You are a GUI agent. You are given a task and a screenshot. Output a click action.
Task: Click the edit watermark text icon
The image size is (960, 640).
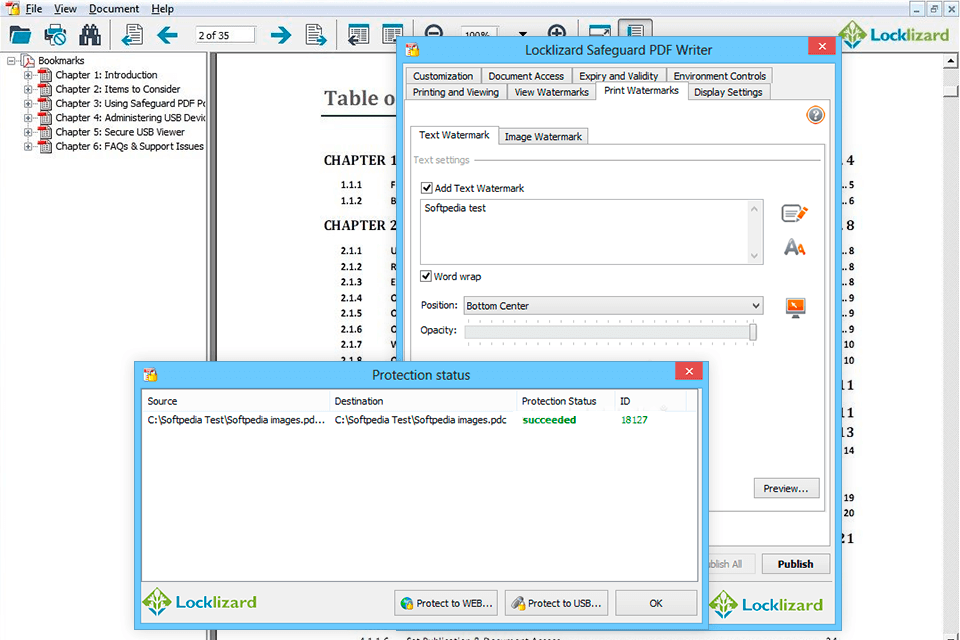(795, 213)
